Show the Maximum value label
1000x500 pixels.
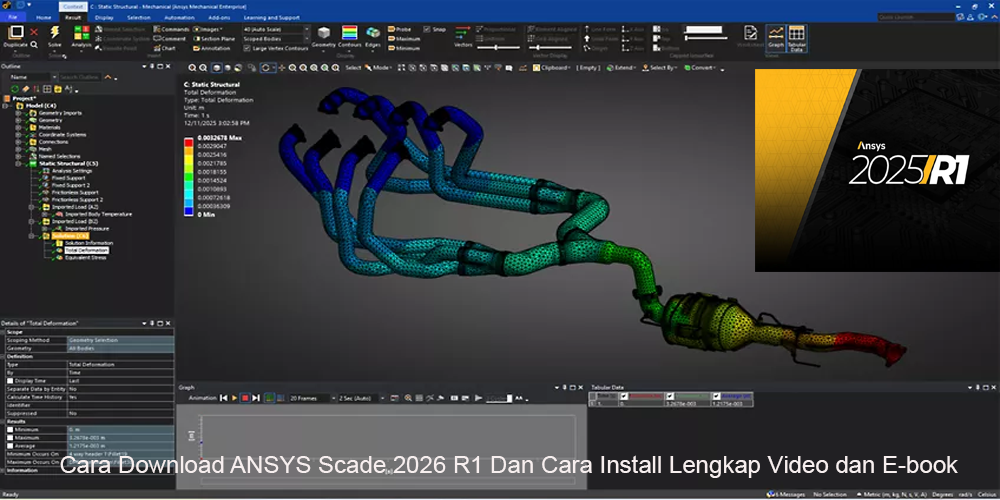[x=404, y=38]
